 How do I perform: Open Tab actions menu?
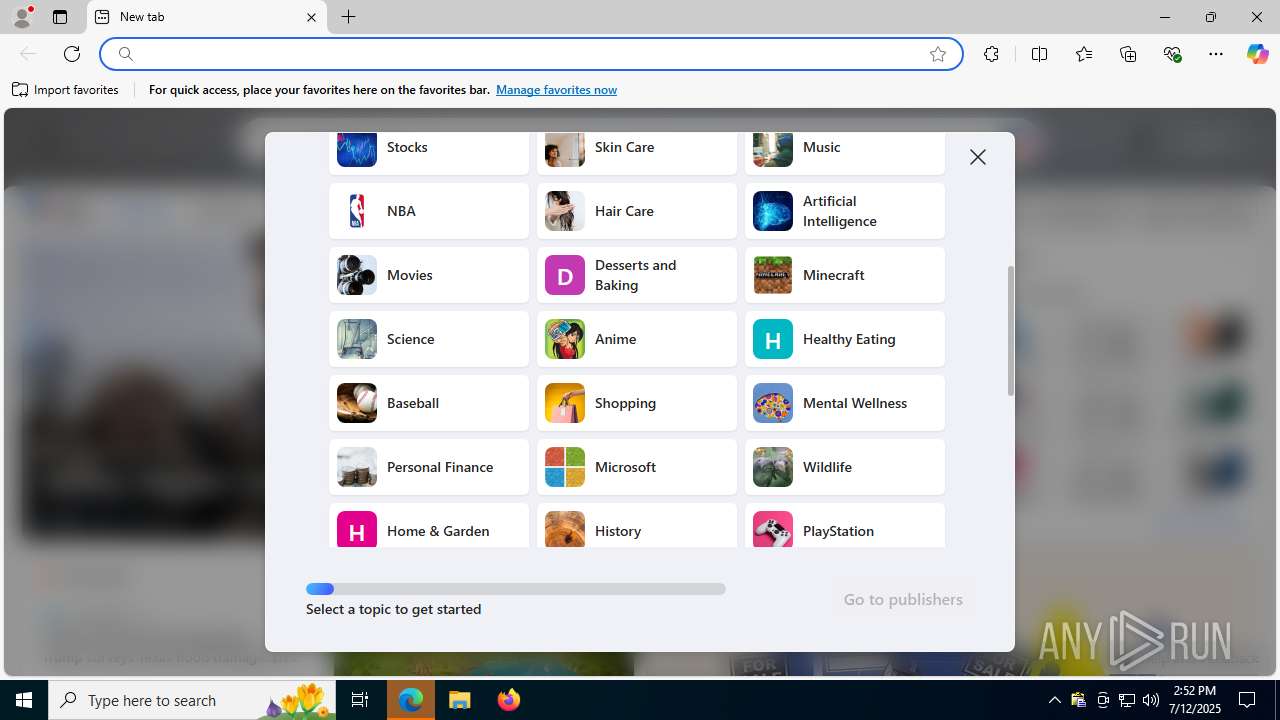click(60, 17)
